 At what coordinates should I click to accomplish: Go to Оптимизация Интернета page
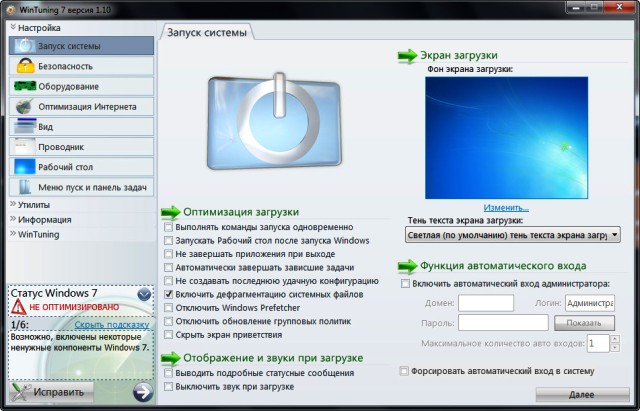coord(81,107)
